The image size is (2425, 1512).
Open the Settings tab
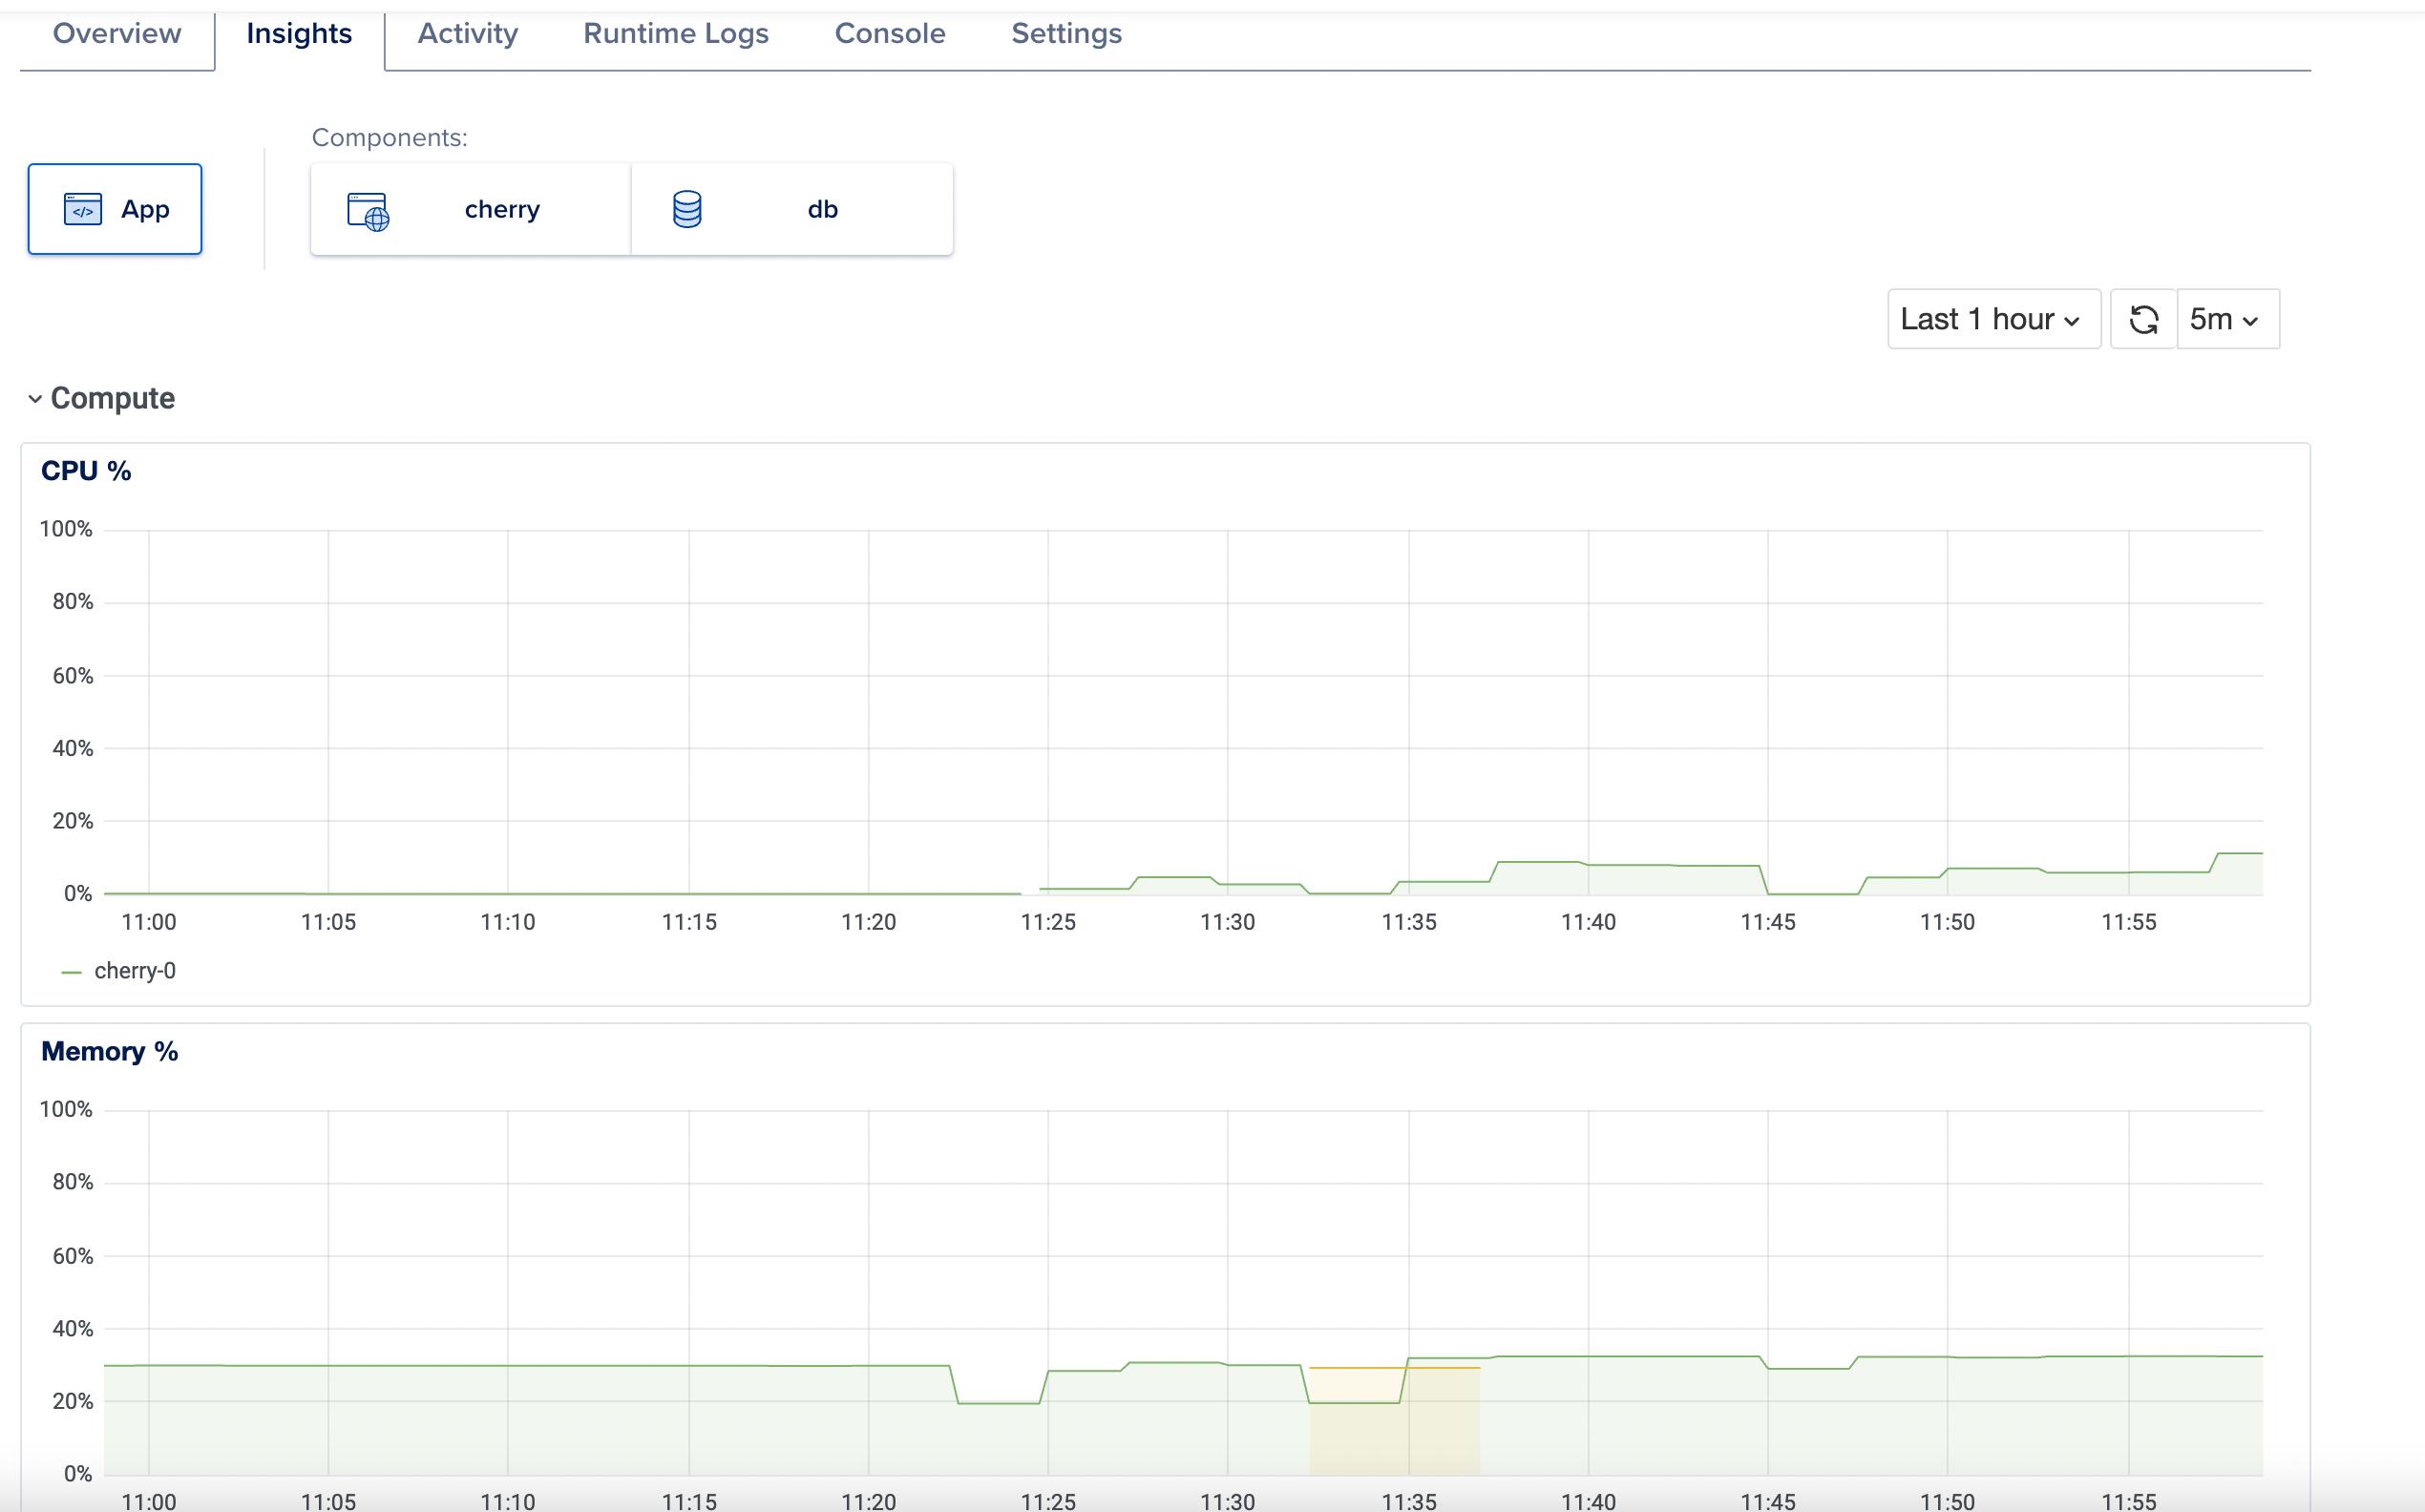(x=1067, y=34)
